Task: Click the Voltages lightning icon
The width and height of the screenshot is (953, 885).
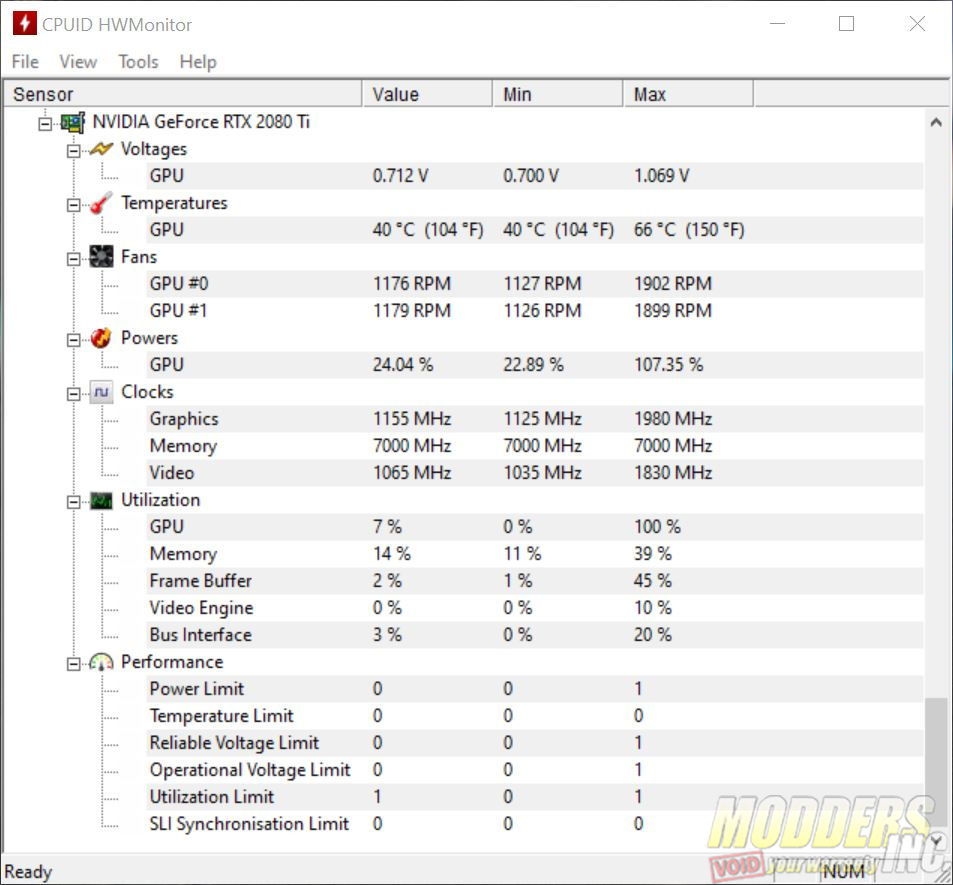Action: coord(101,149)
